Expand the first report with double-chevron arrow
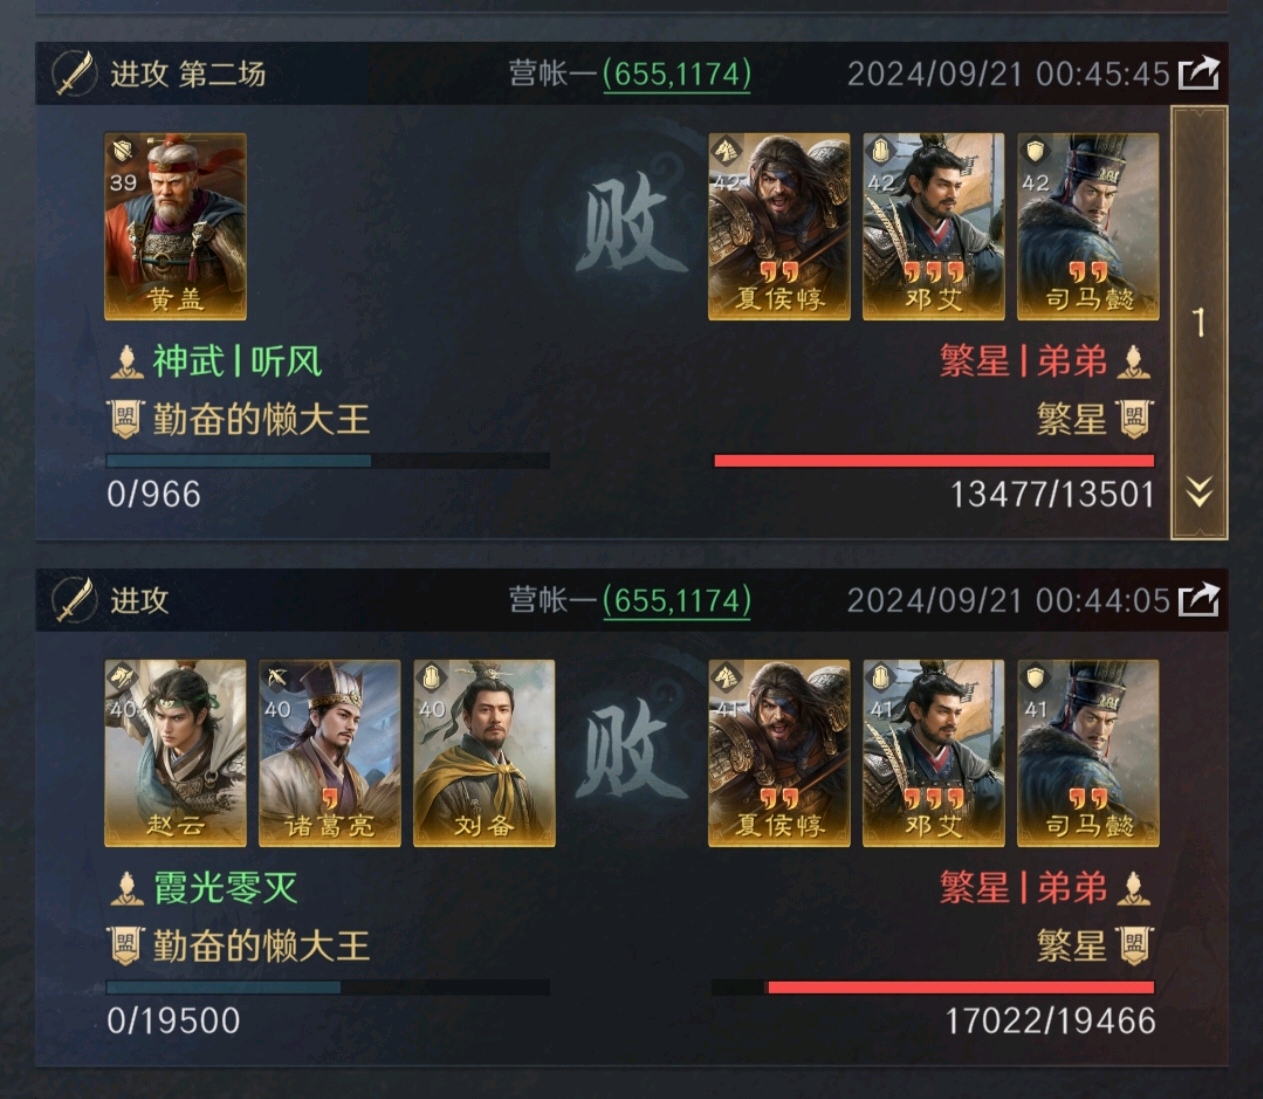Viewport: 1263px width, 1099px height. 1199,492
